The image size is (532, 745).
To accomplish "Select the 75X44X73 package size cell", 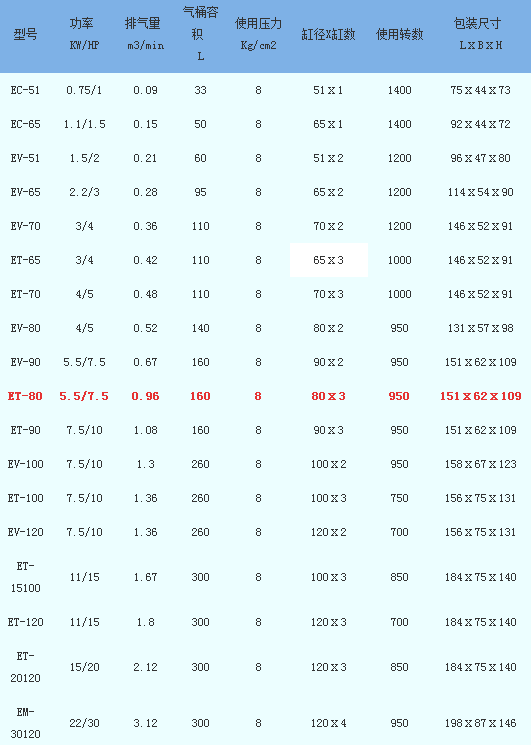I will (480, 90).
